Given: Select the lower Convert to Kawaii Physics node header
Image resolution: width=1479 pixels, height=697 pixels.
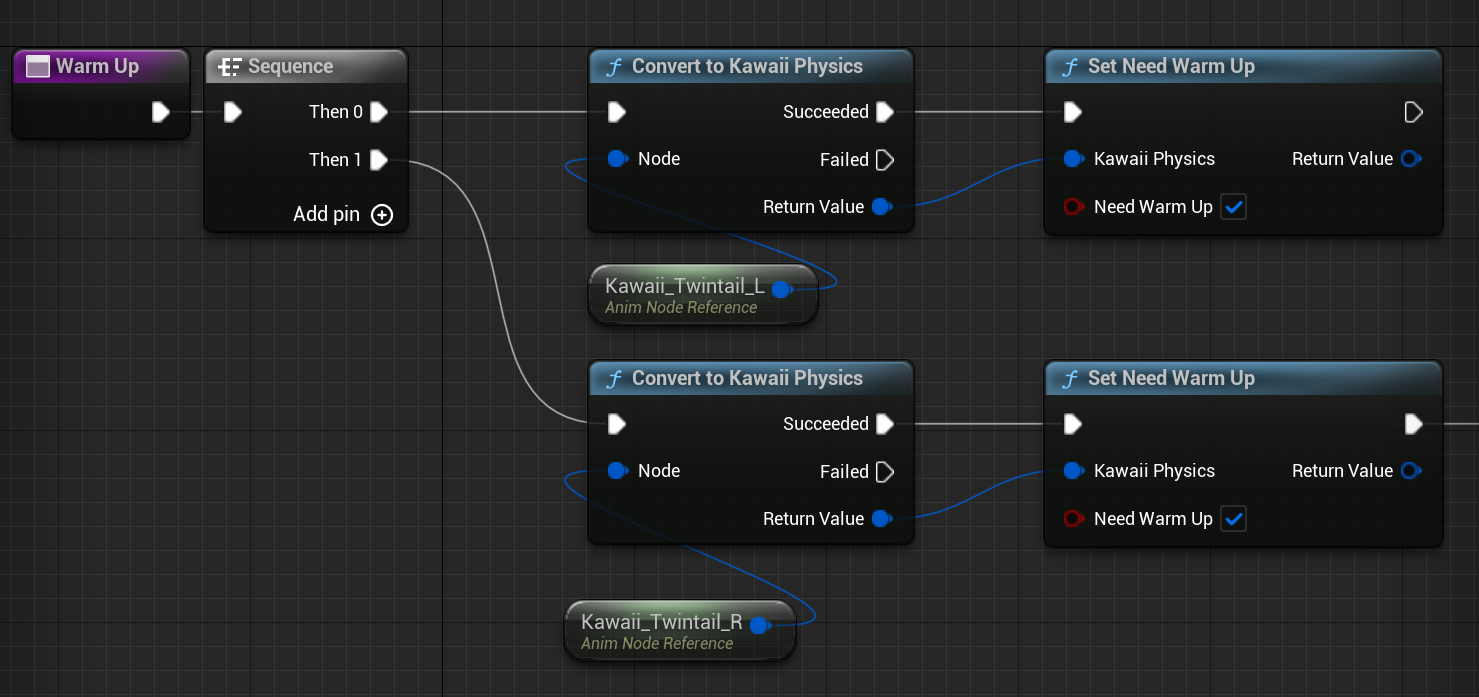Looking at the screenshot, I should (x=750, y=378).
